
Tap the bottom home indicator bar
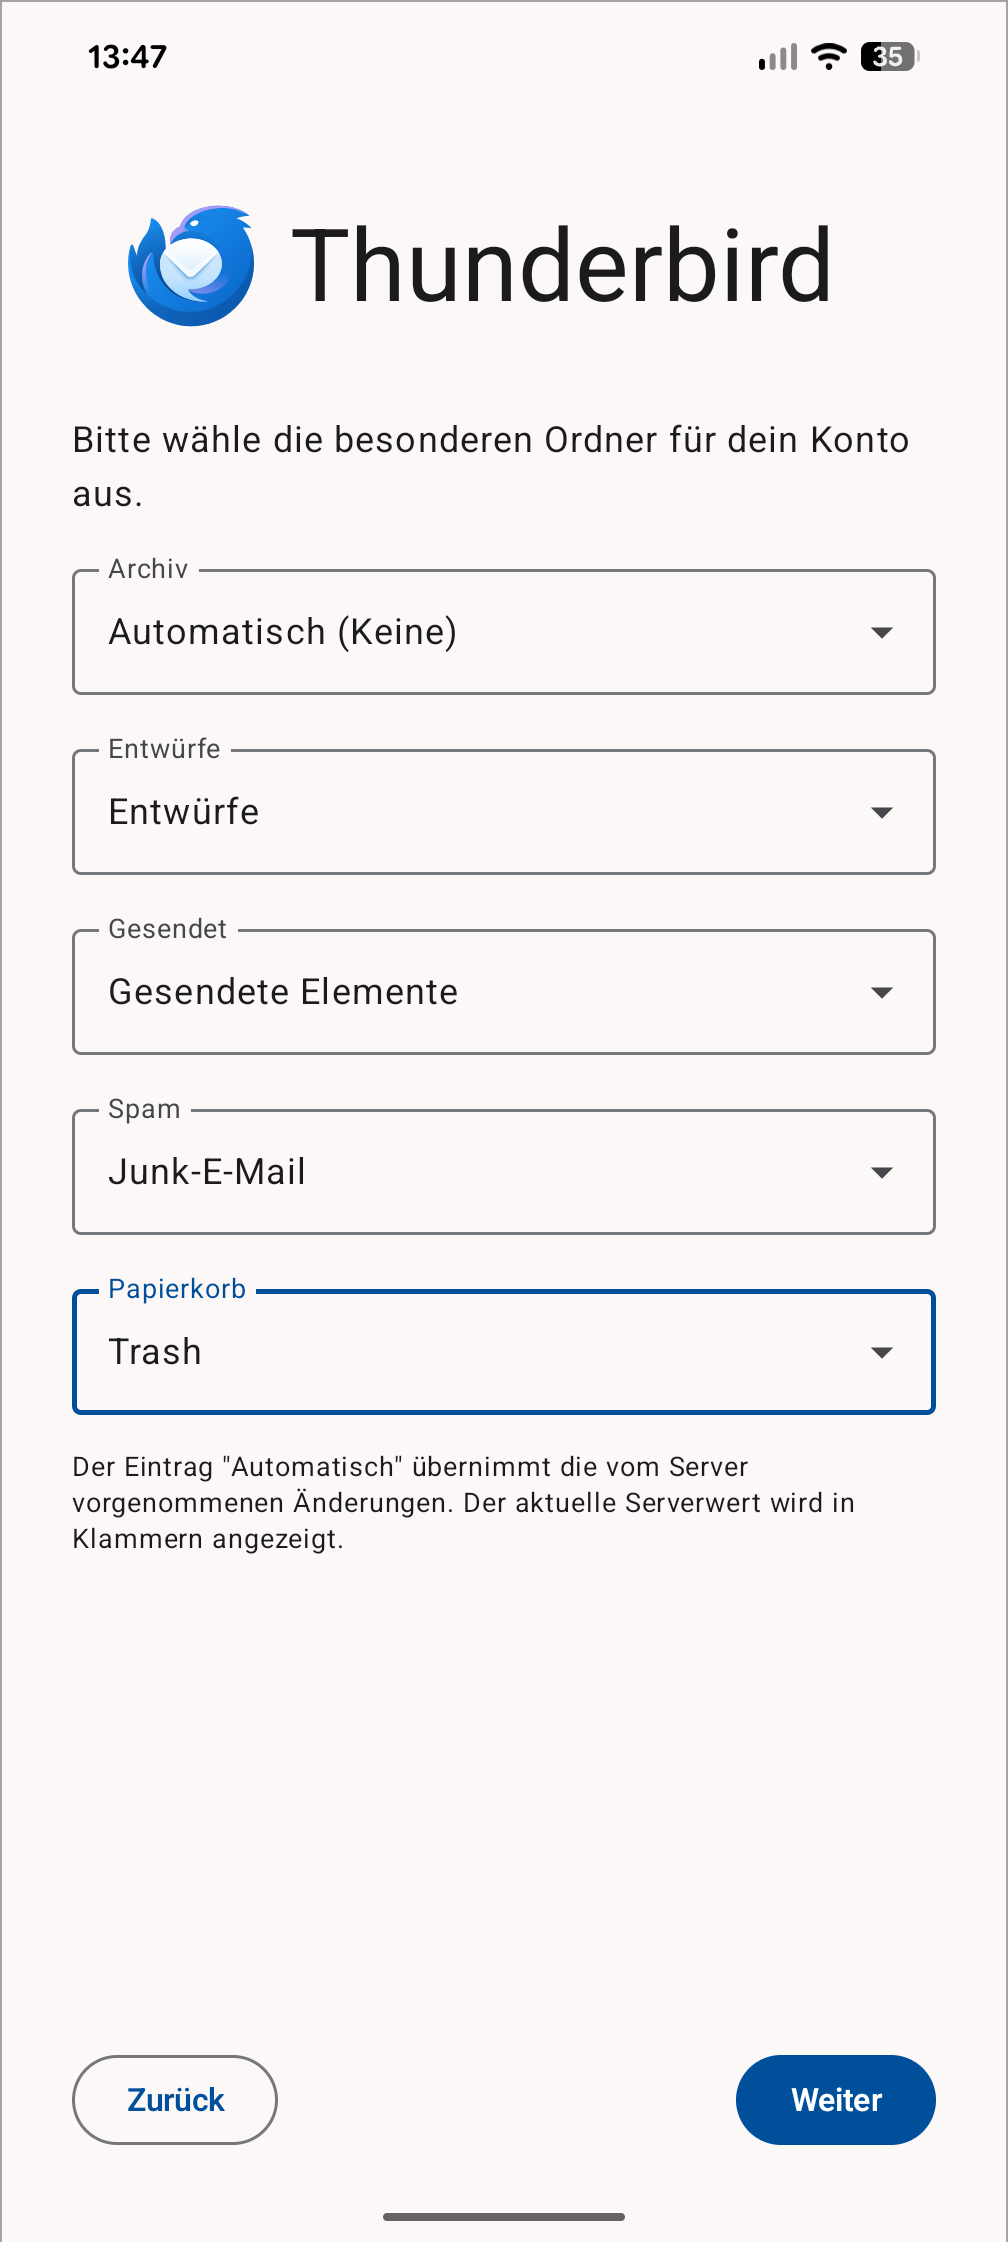coord(504,2217)
